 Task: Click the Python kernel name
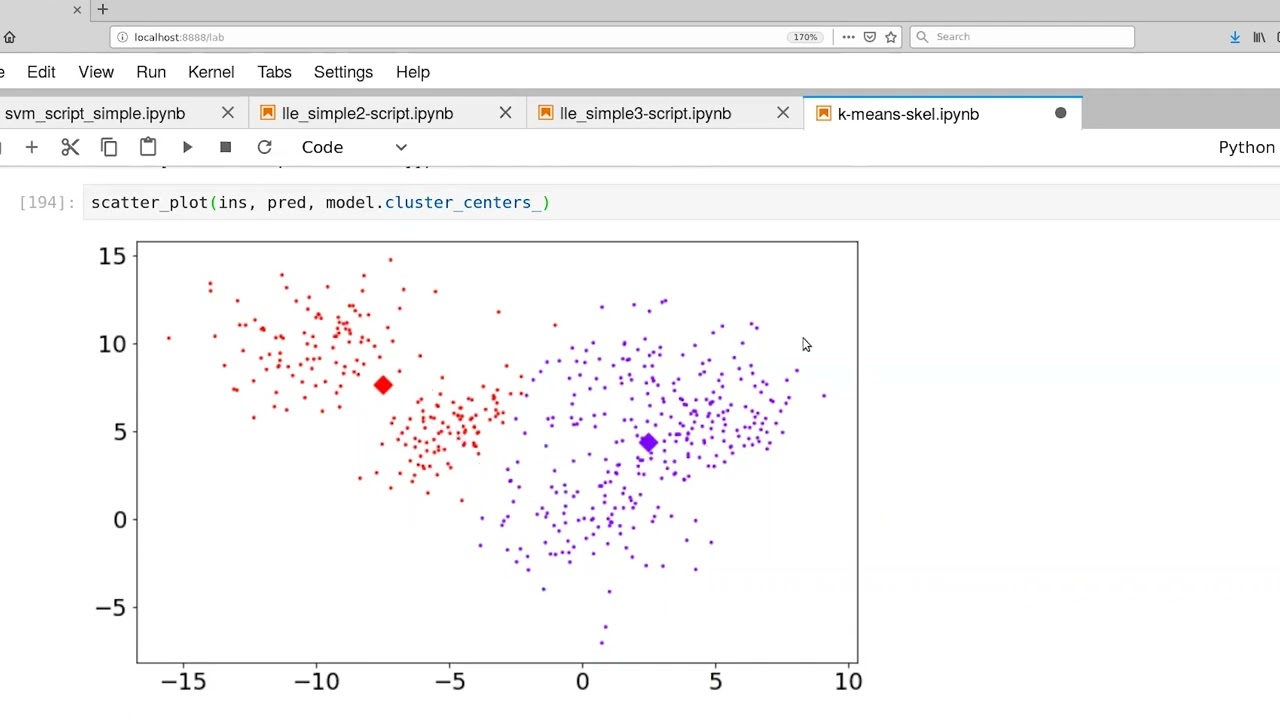point(1246,147)
